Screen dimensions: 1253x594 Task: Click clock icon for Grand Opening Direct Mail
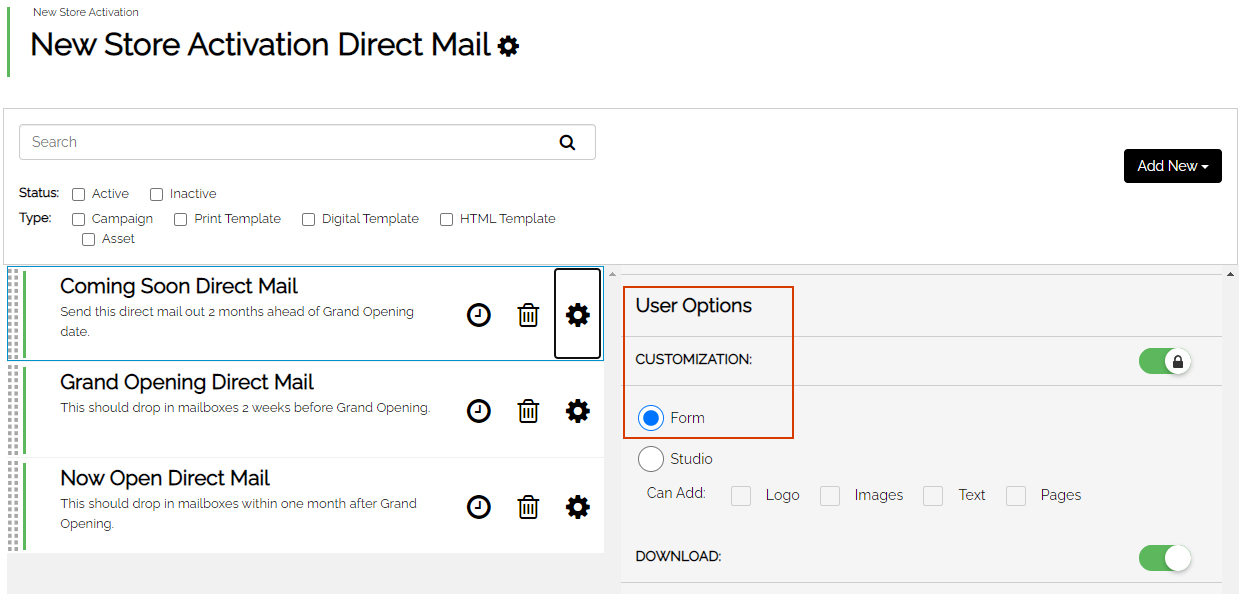coord(479,411)
